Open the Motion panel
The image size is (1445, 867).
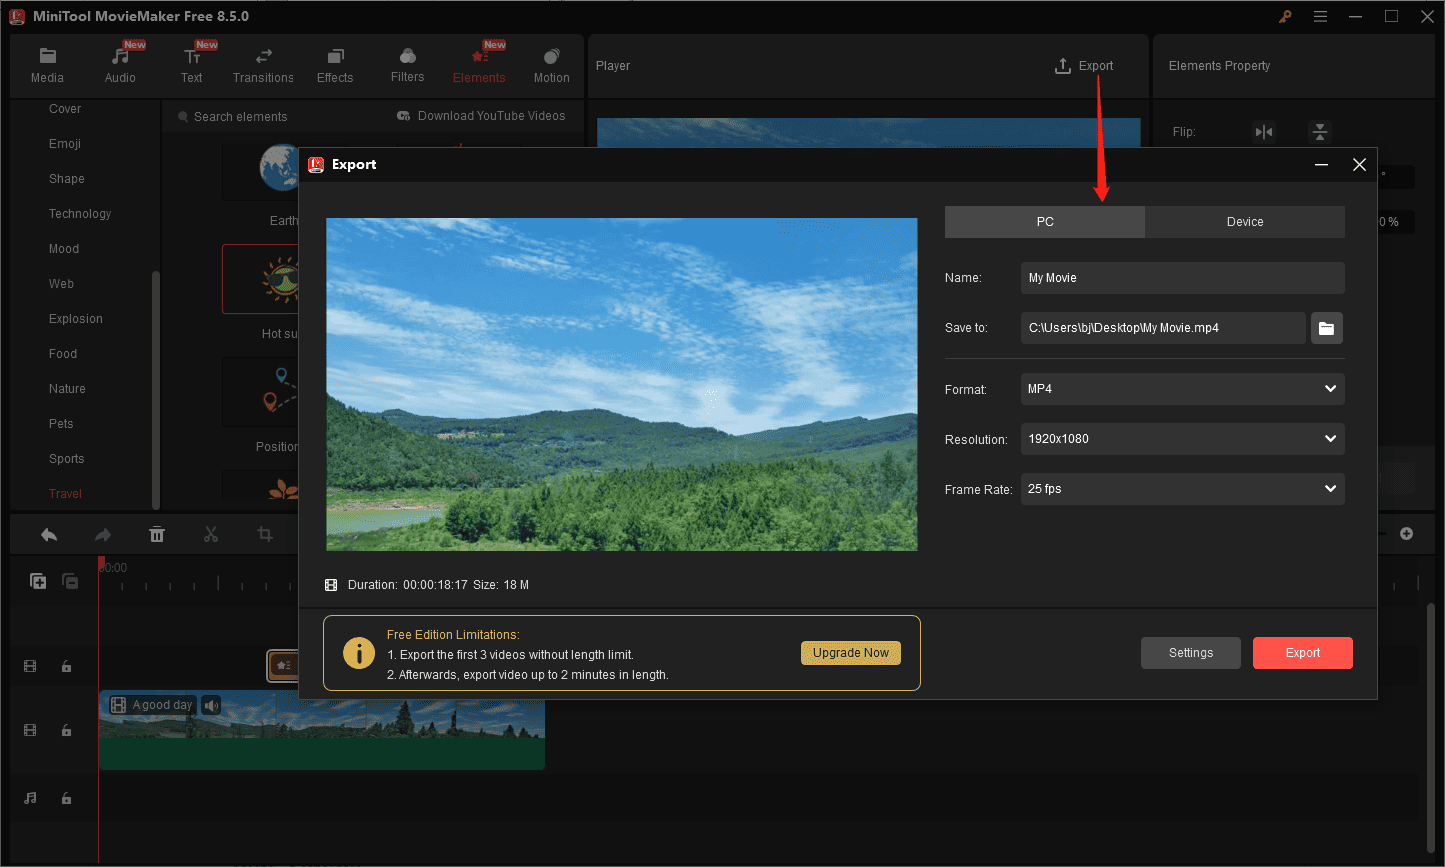(551, 63)
